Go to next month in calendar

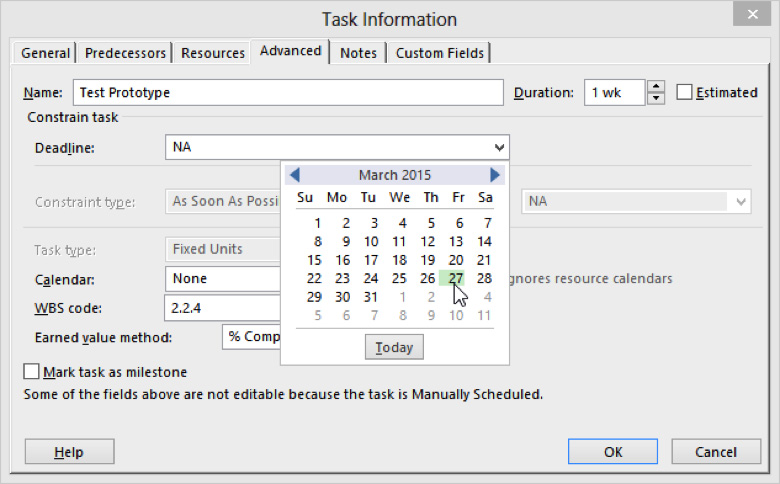(494, 175)
